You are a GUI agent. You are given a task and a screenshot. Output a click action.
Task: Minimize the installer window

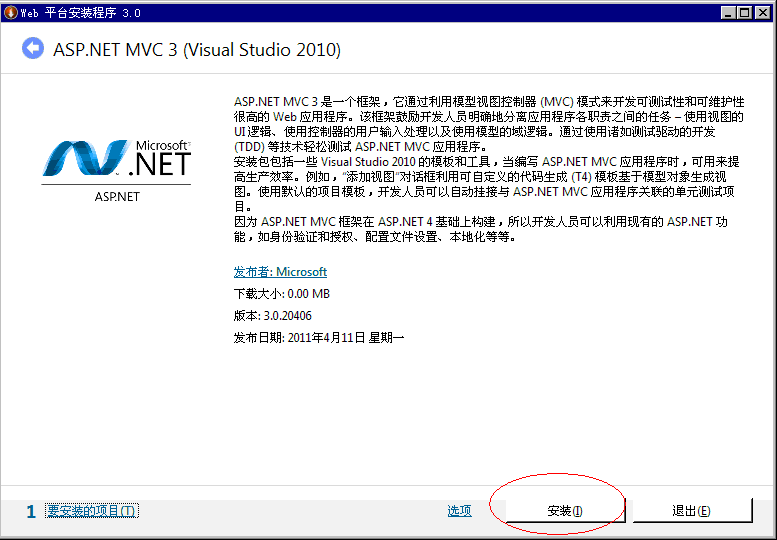(728, 13)
